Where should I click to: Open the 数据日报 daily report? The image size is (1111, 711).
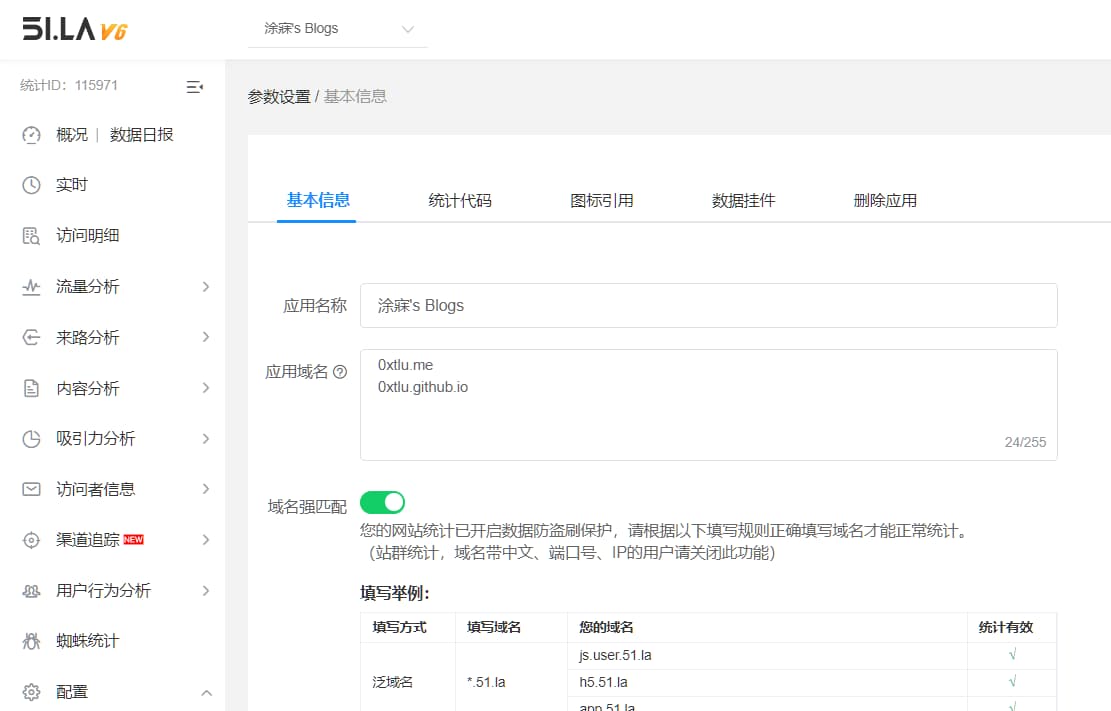[142, 135]
